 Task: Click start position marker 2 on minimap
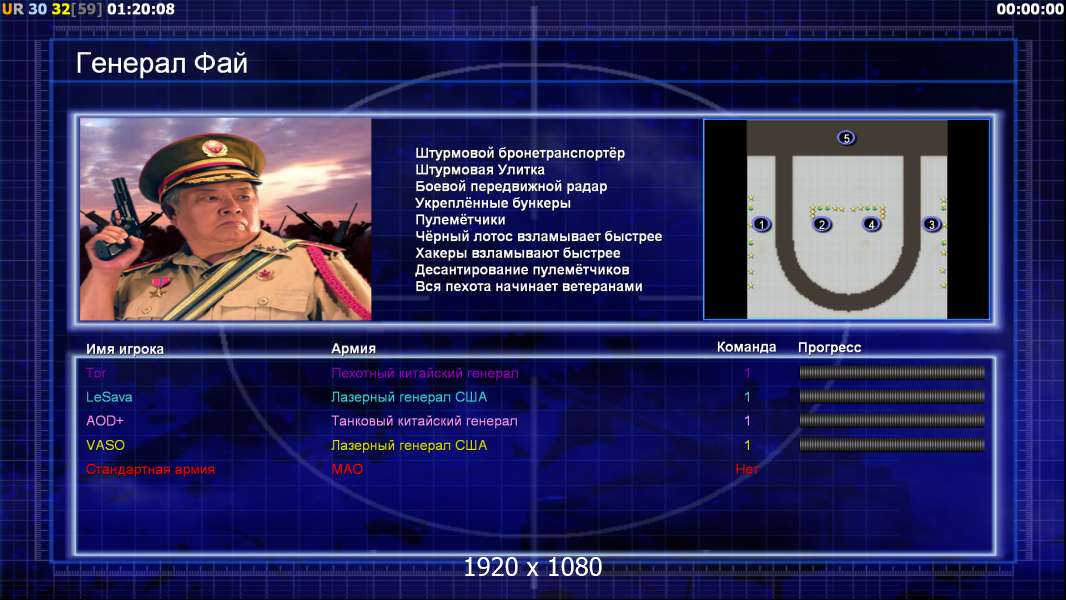[822, 224]
